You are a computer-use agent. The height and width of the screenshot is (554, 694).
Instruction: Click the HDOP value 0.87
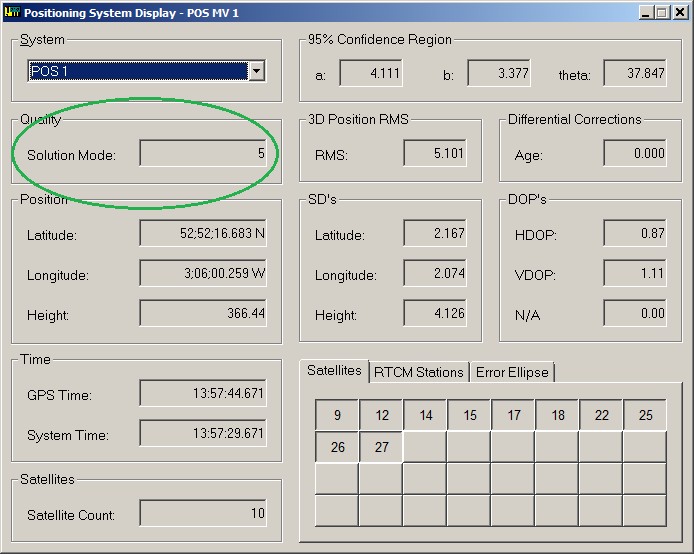tap(635, 233)
